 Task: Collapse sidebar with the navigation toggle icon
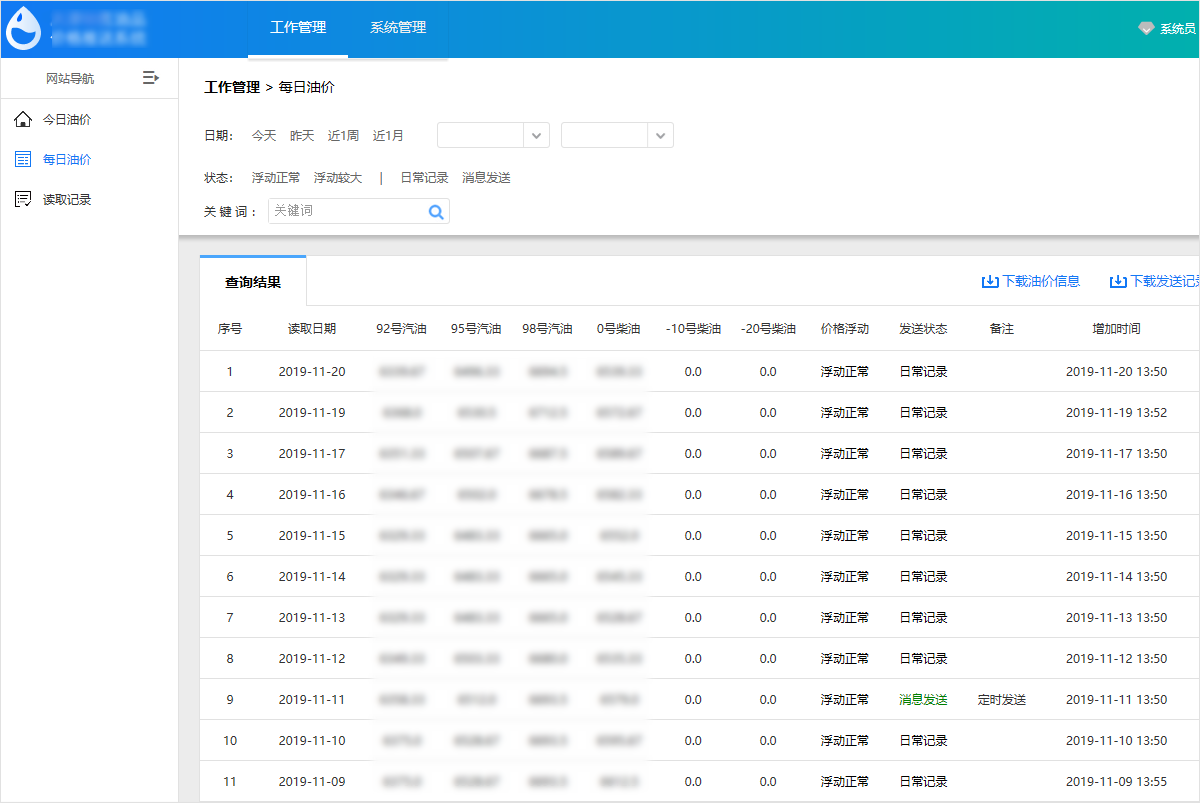click(151, 77)
